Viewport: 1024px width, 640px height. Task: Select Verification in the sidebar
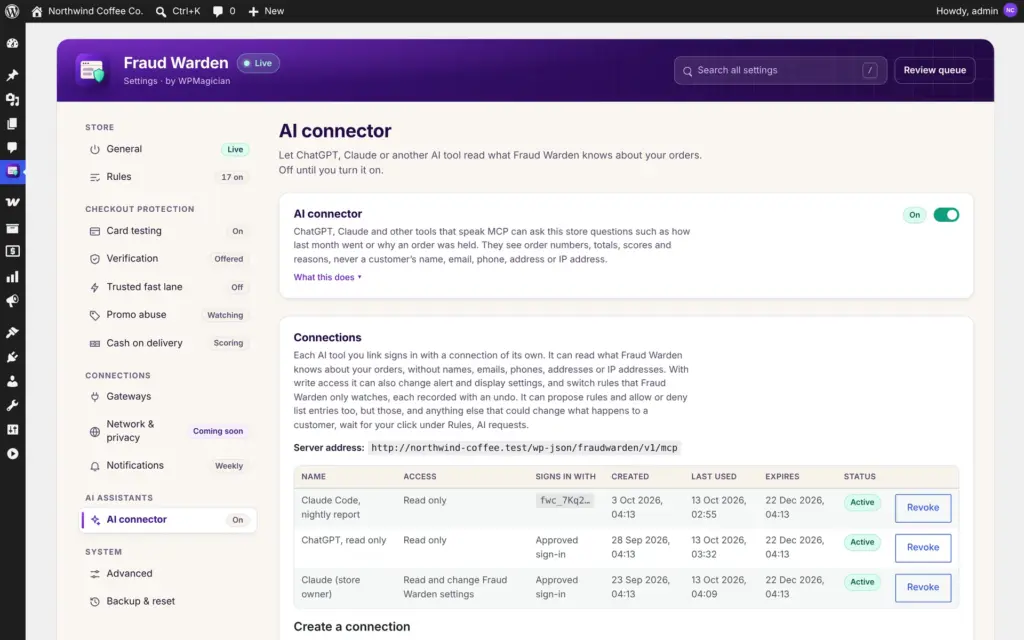click(x=168, y=259)
